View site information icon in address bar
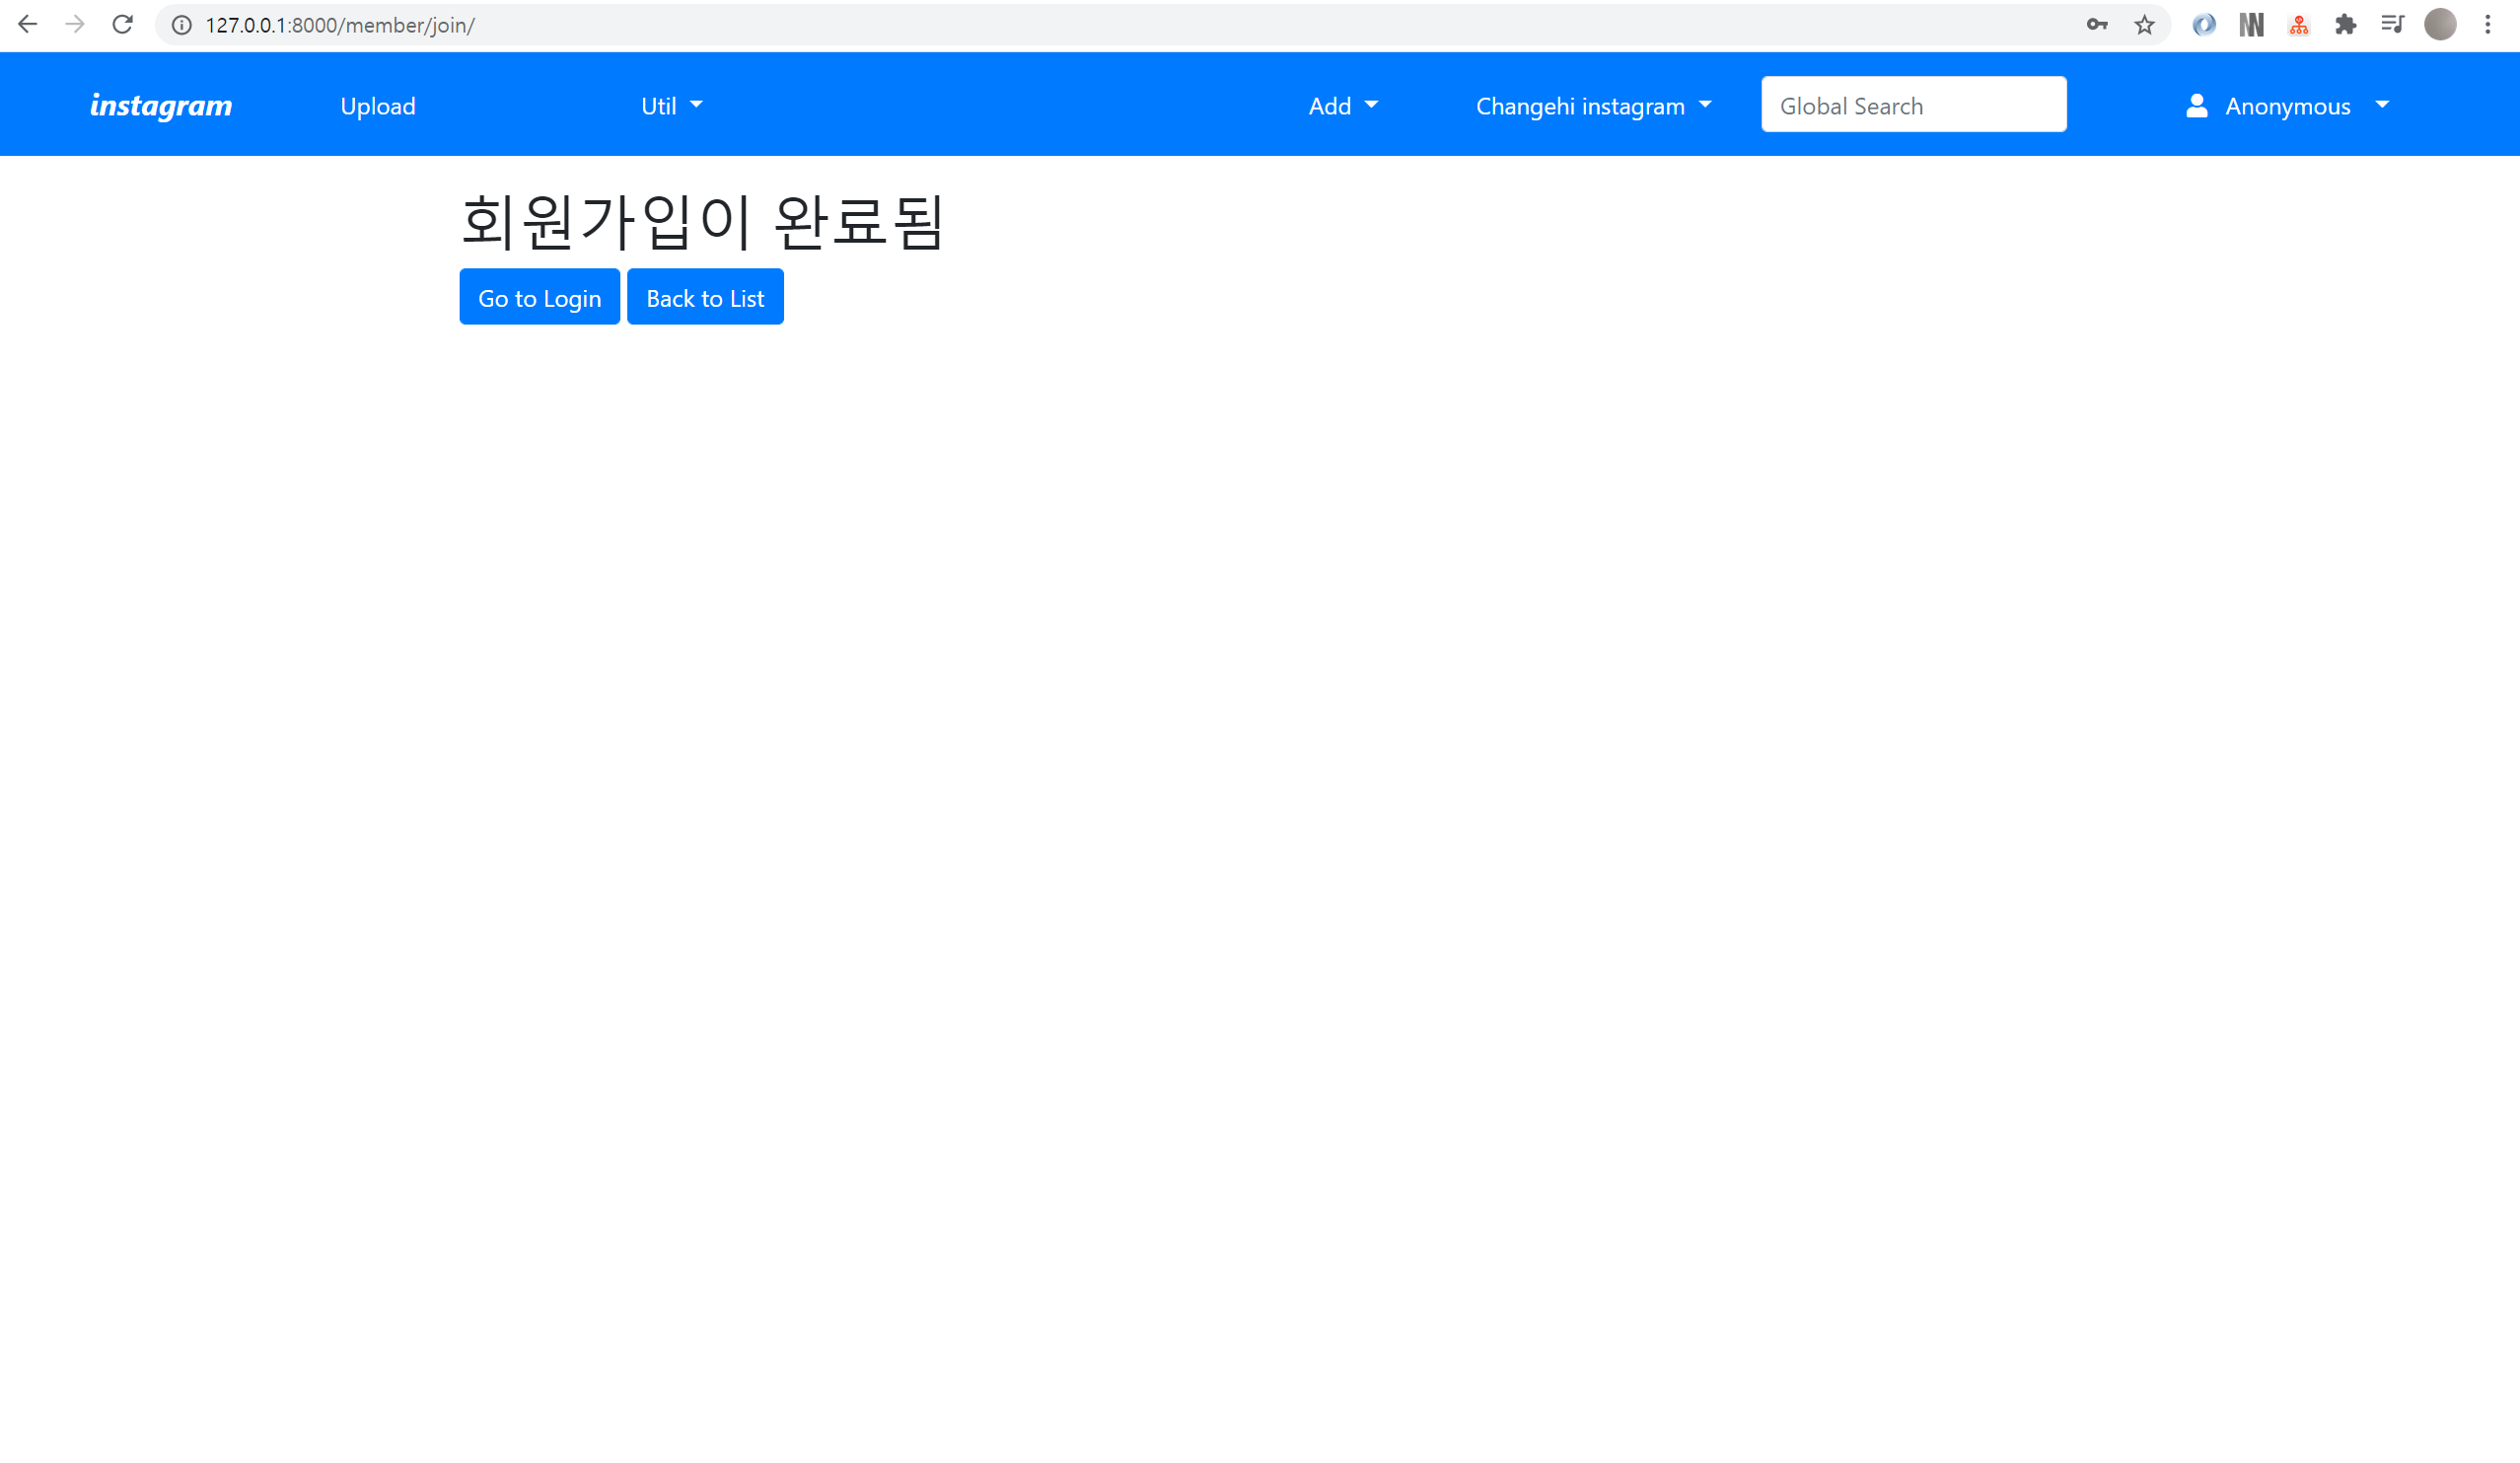Screen dimensions: 2520x1463 pyautogui.click(x=182, y=25)
